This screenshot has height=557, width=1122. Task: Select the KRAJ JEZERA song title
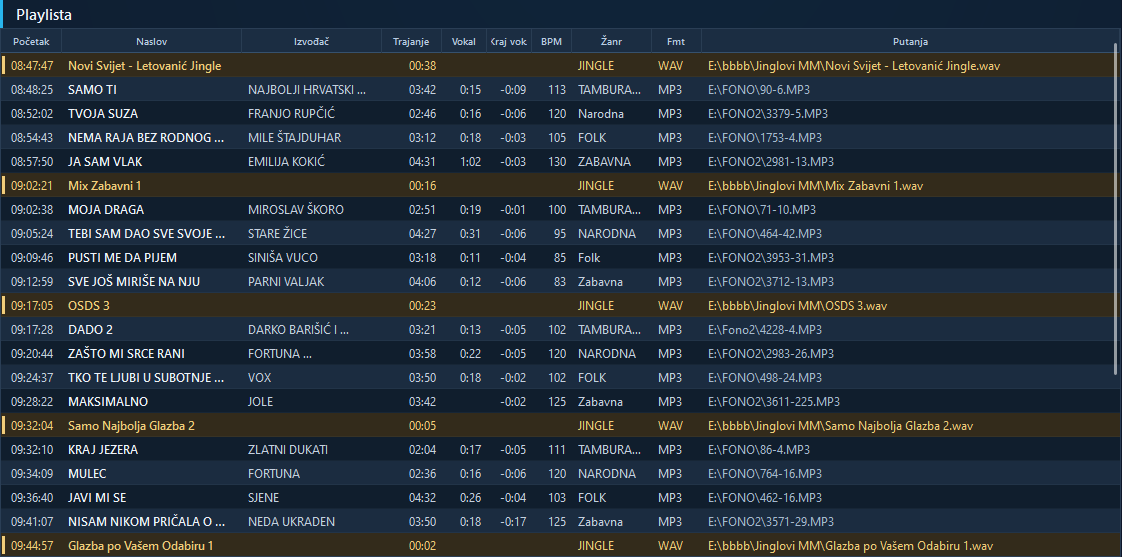(x=103, y=450)
